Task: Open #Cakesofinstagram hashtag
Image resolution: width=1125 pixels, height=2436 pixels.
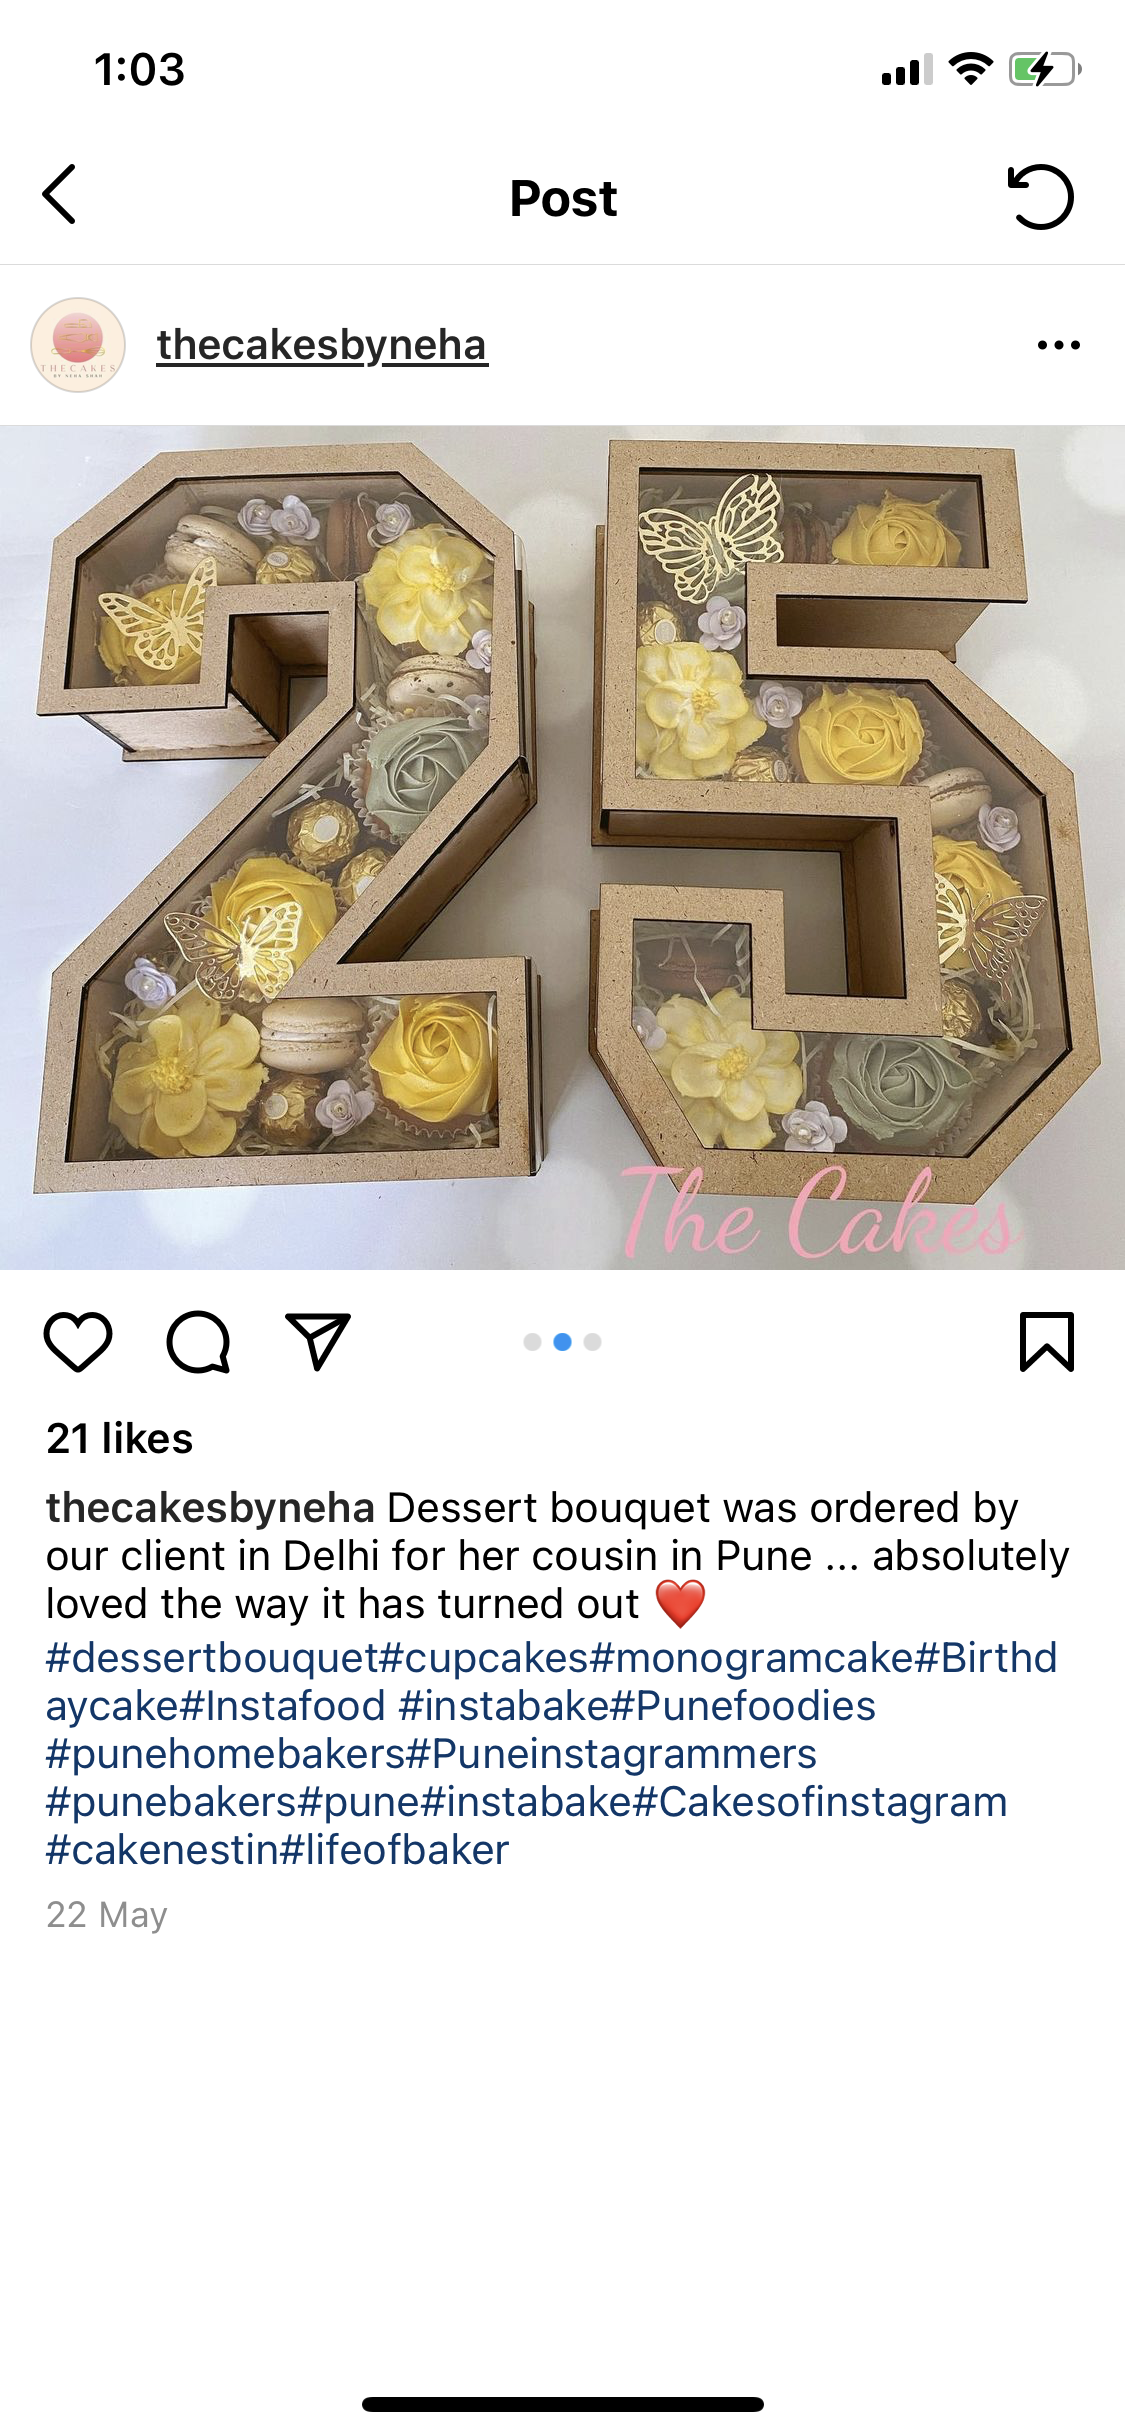Action: click(x=820, y=1802)
